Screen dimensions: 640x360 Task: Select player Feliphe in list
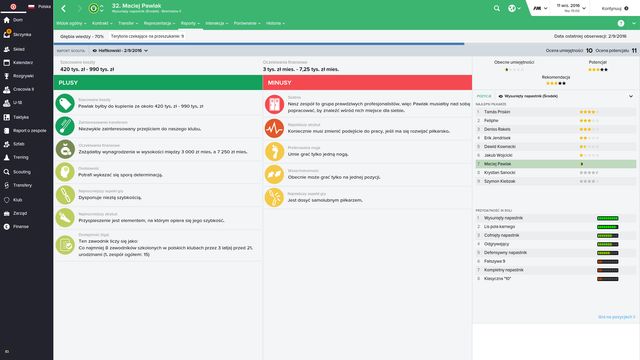[x=556, y=120]
